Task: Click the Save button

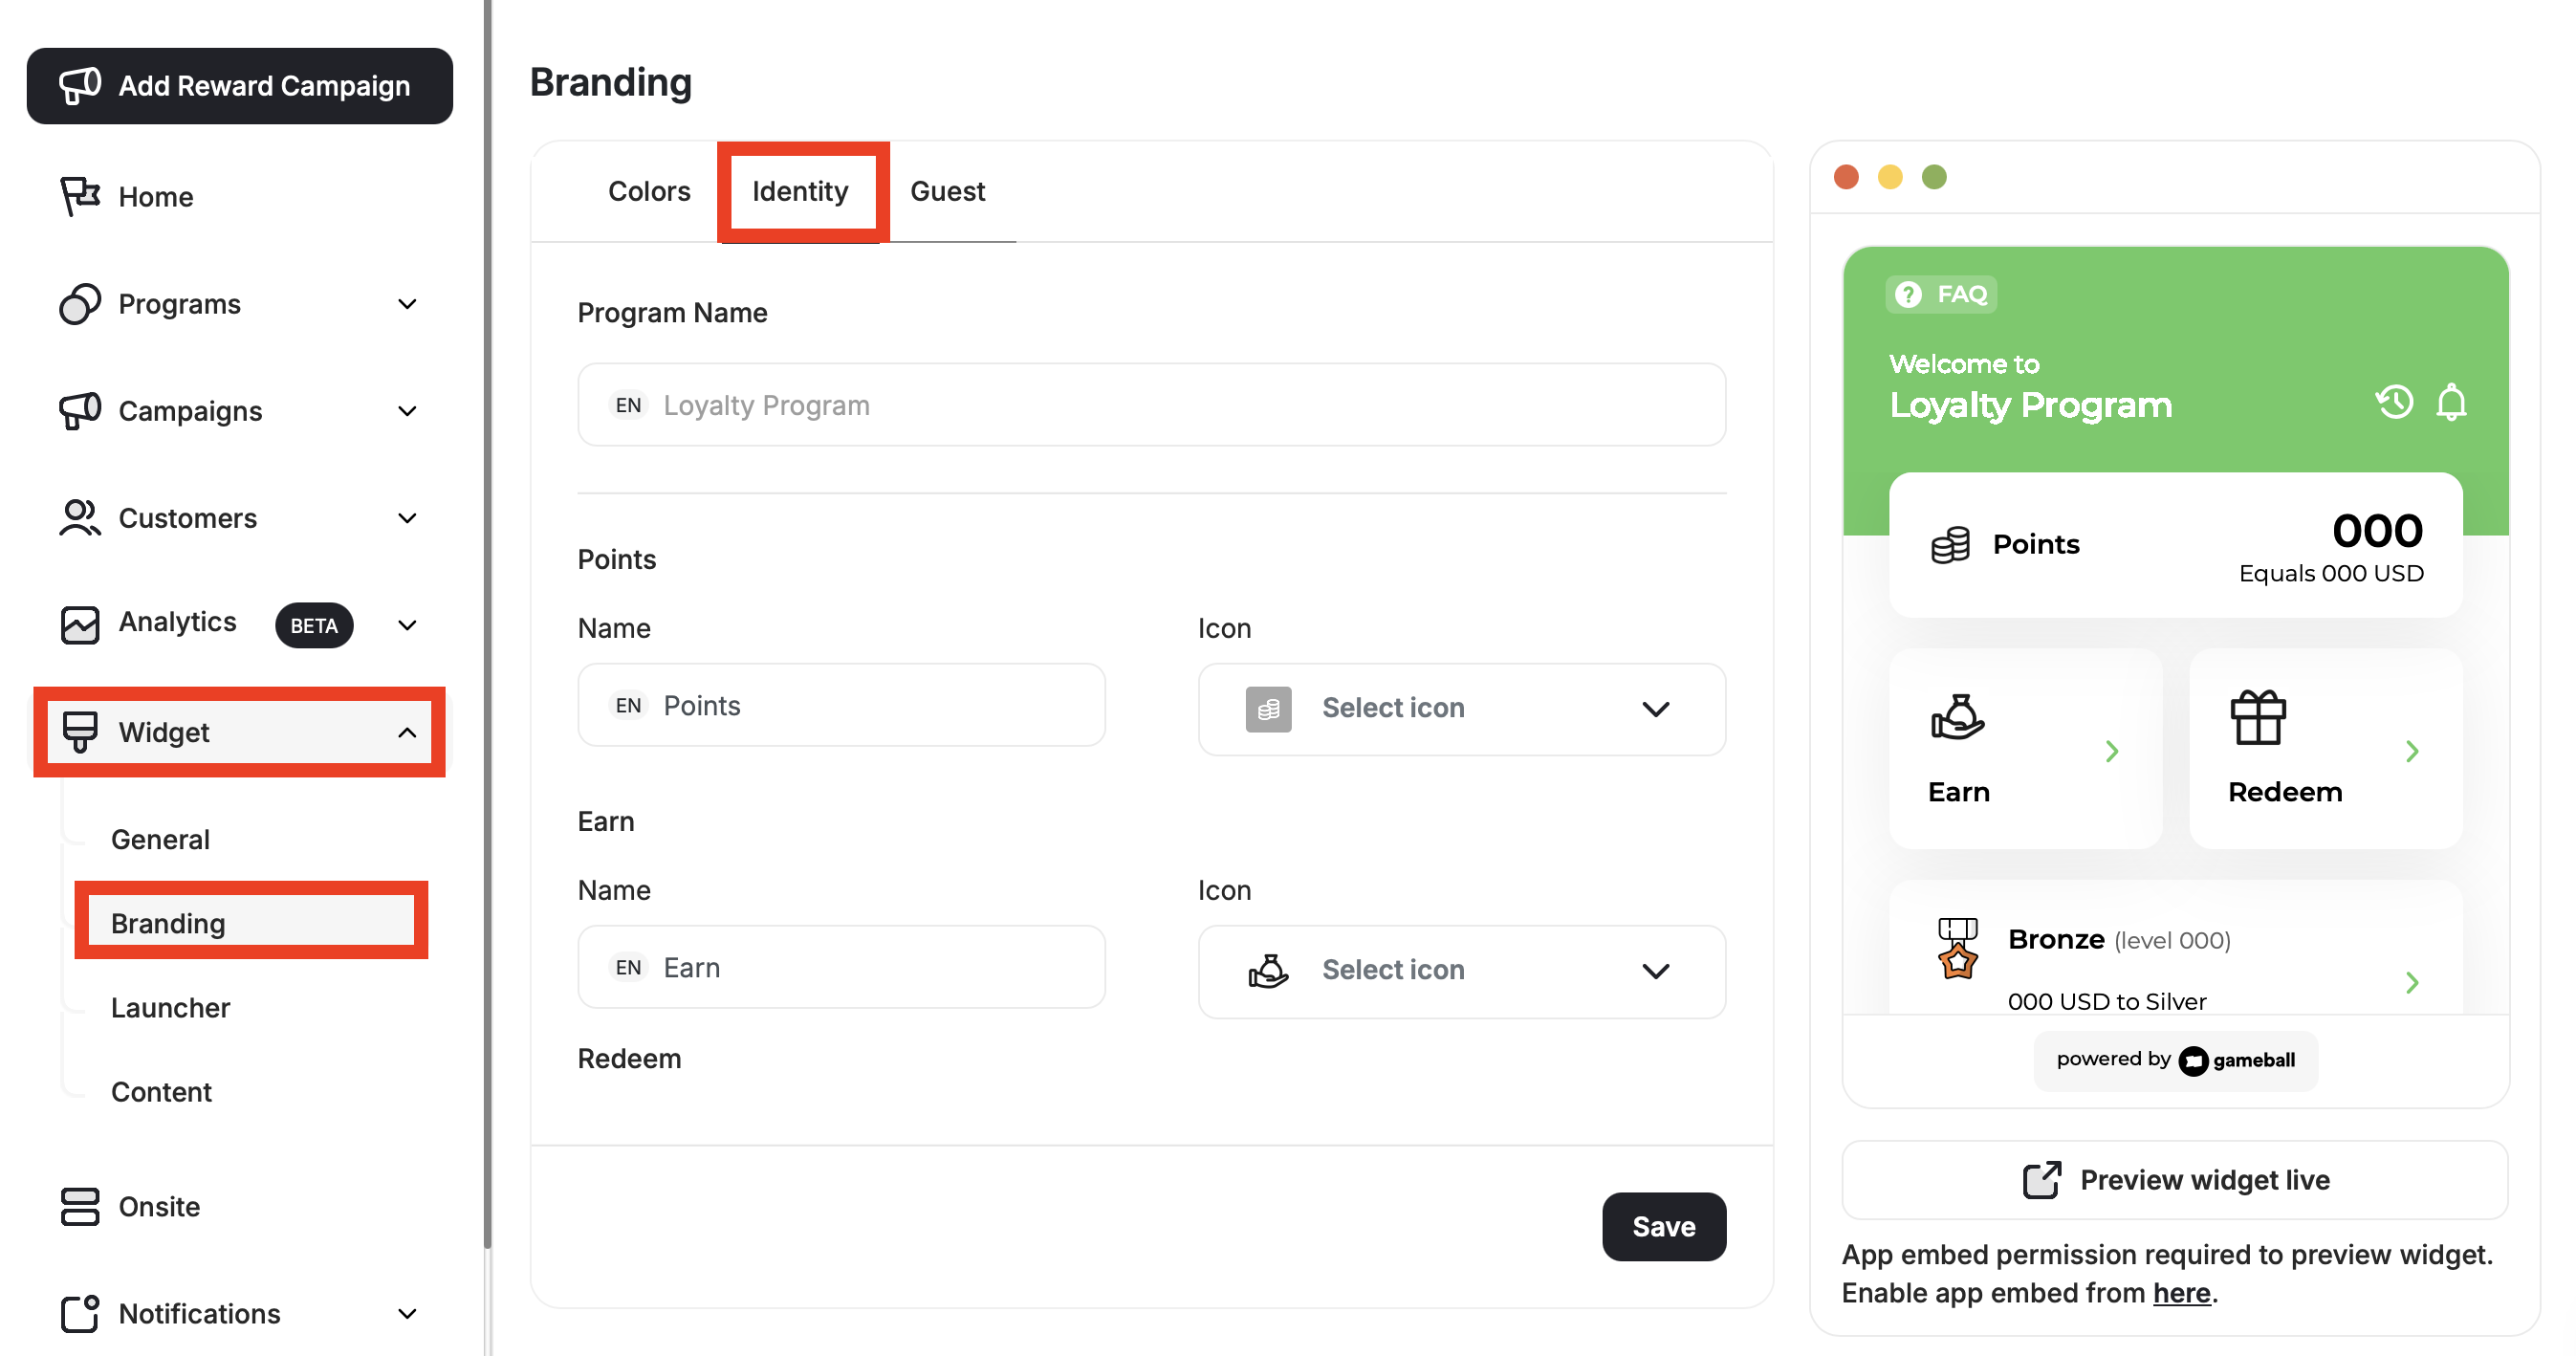Action: click(1663, 1226)
